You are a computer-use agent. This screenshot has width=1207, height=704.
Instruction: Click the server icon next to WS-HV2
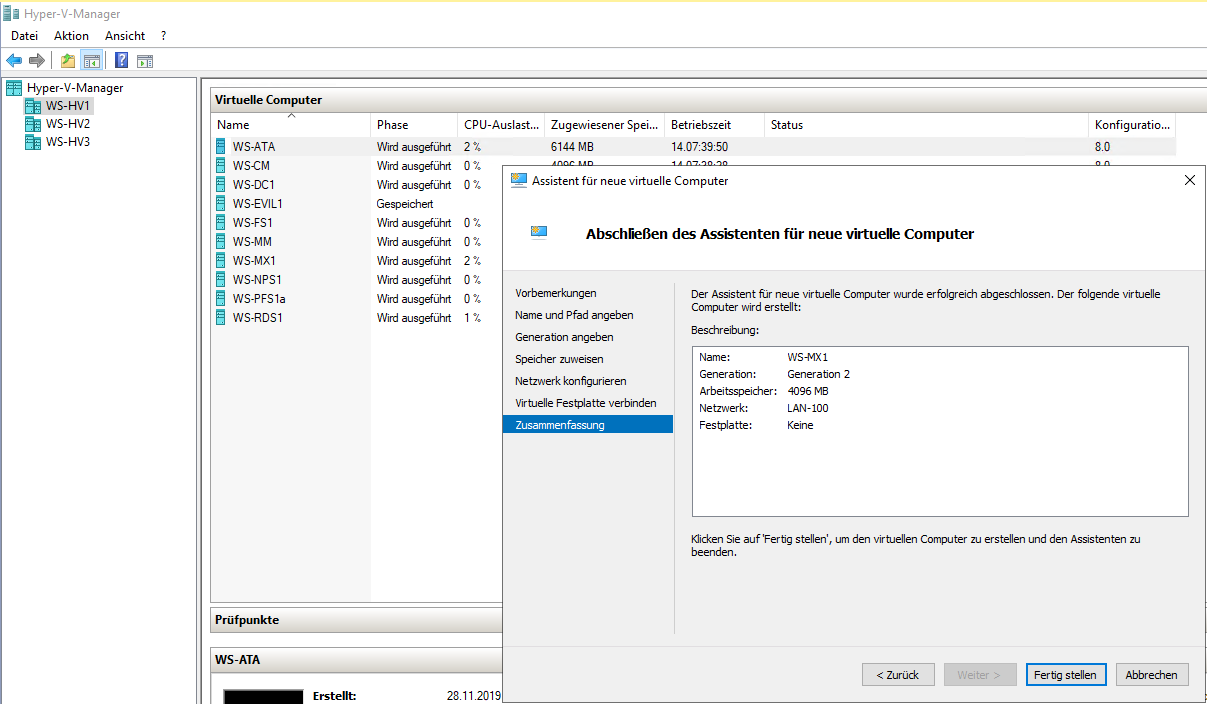[x=33, y=124]
